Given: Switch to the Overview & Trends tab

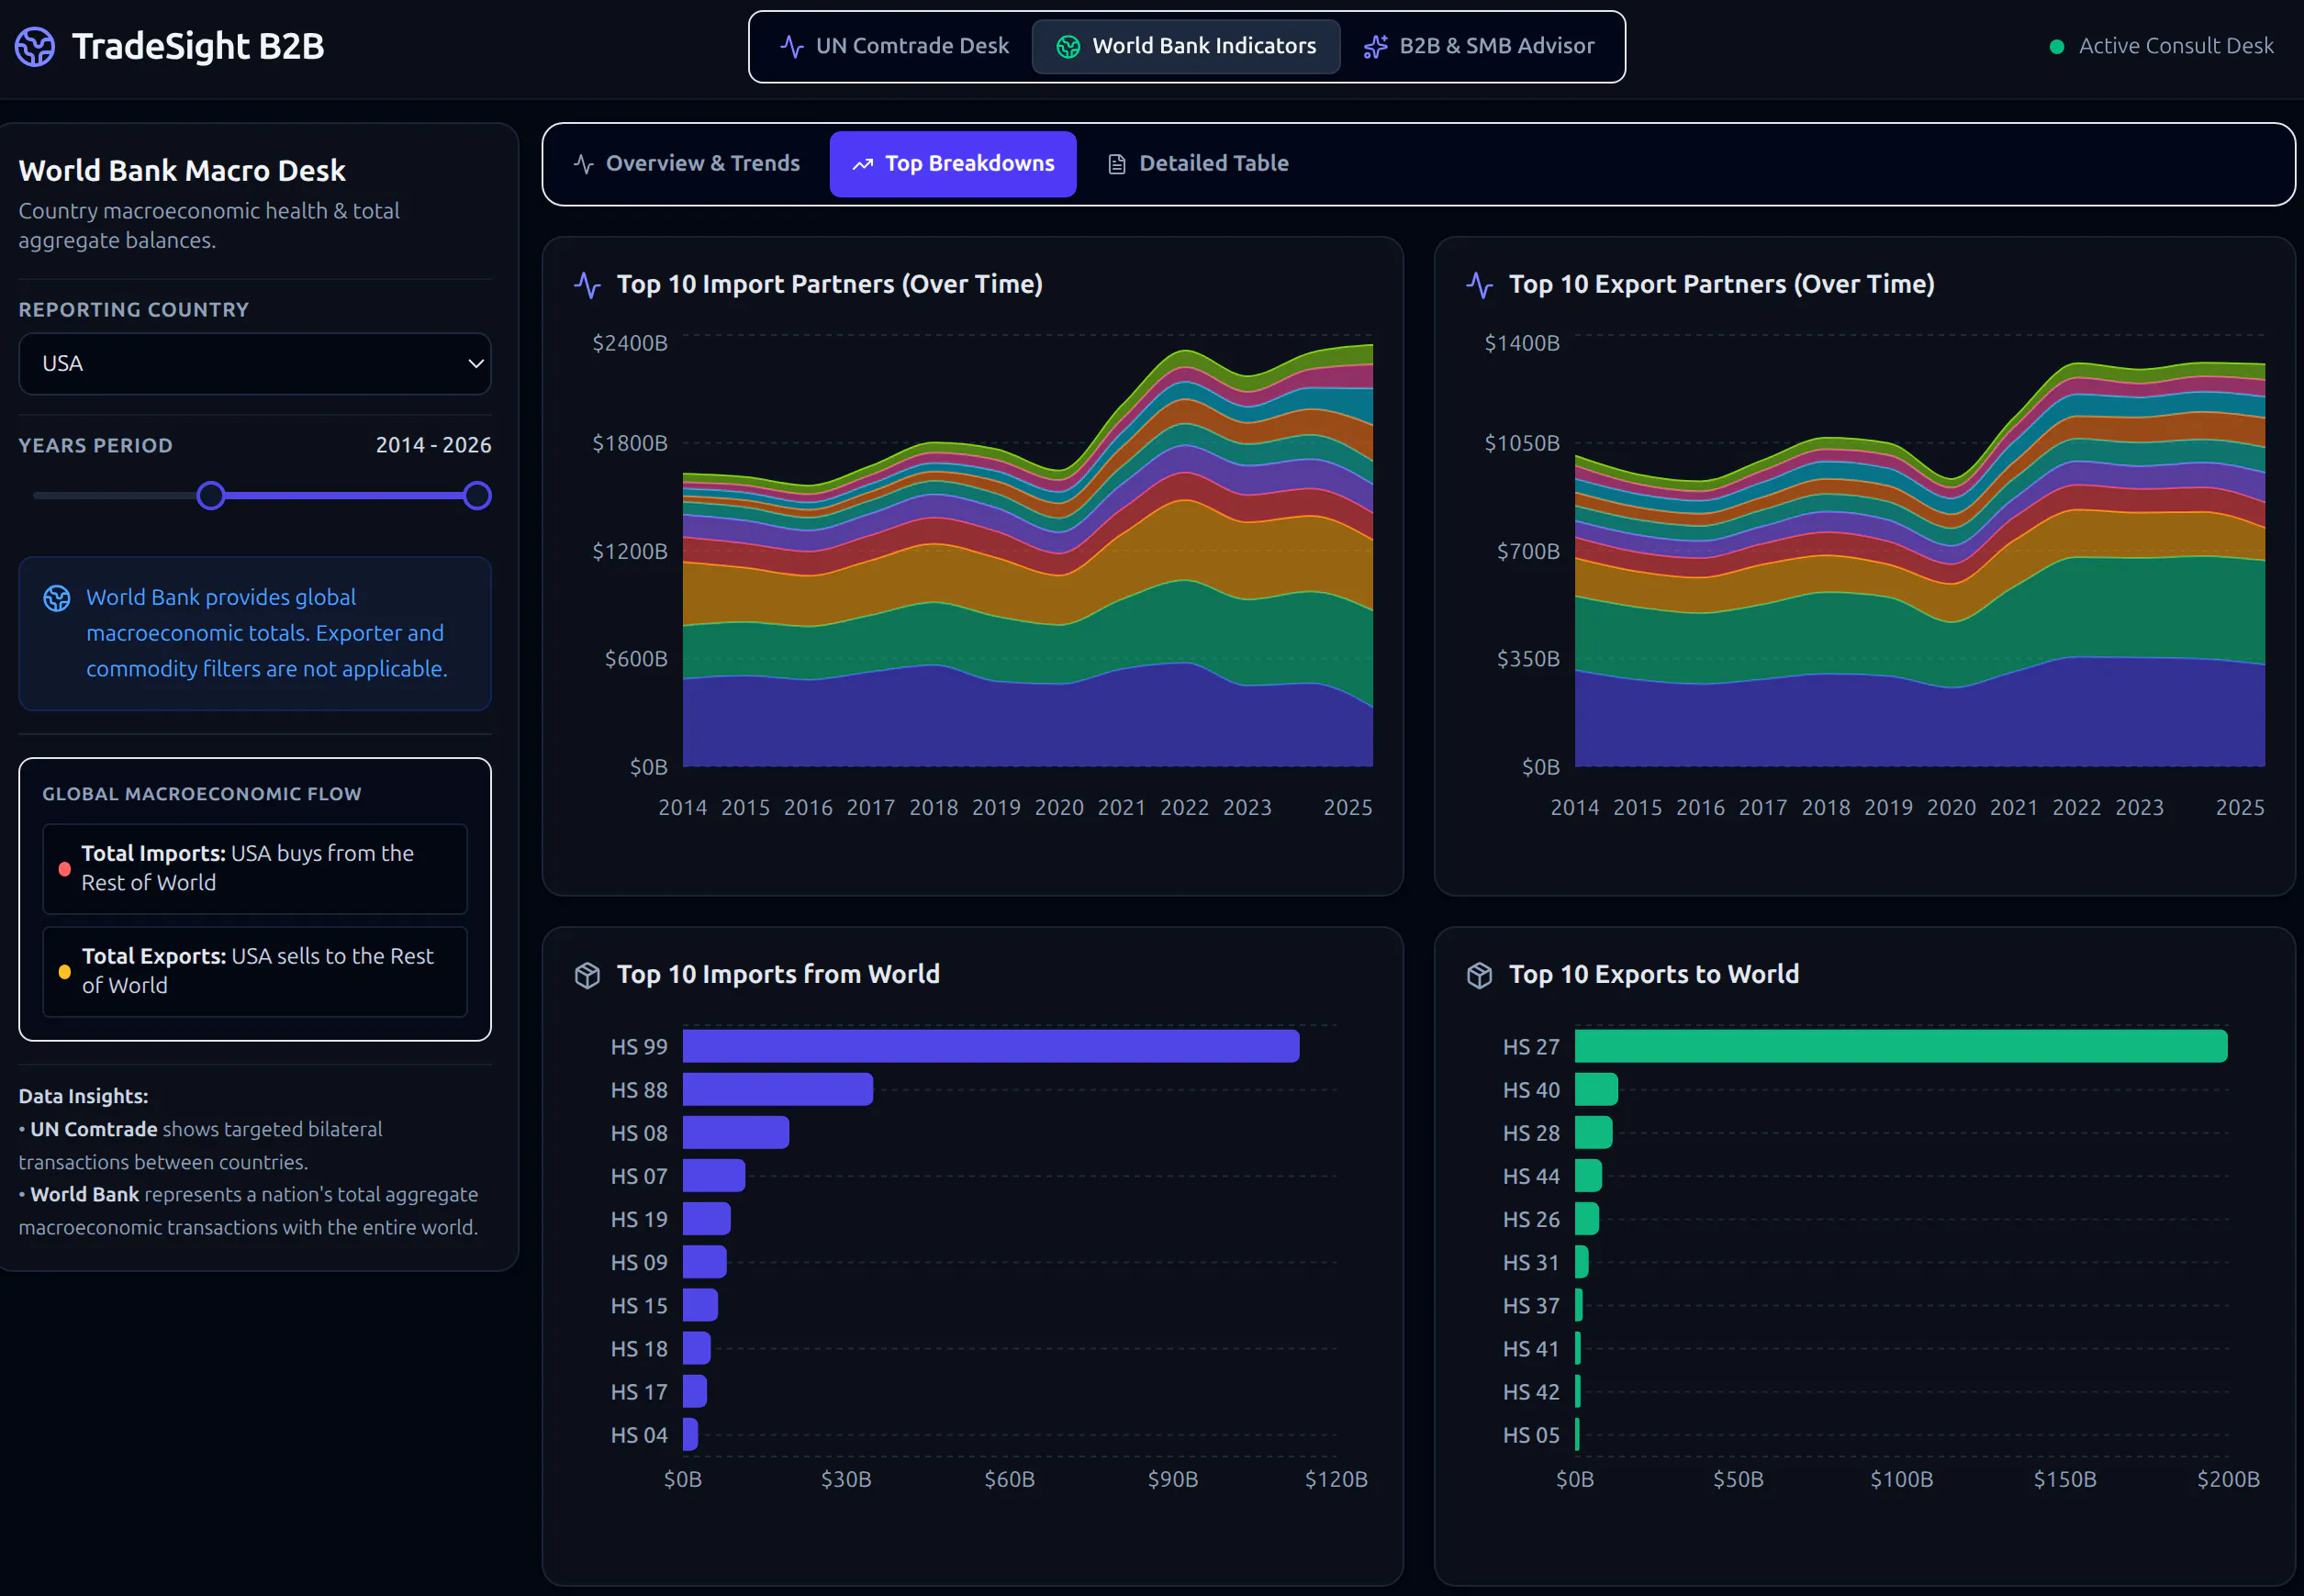Looking at the screenshot, I should coord(687,164).
